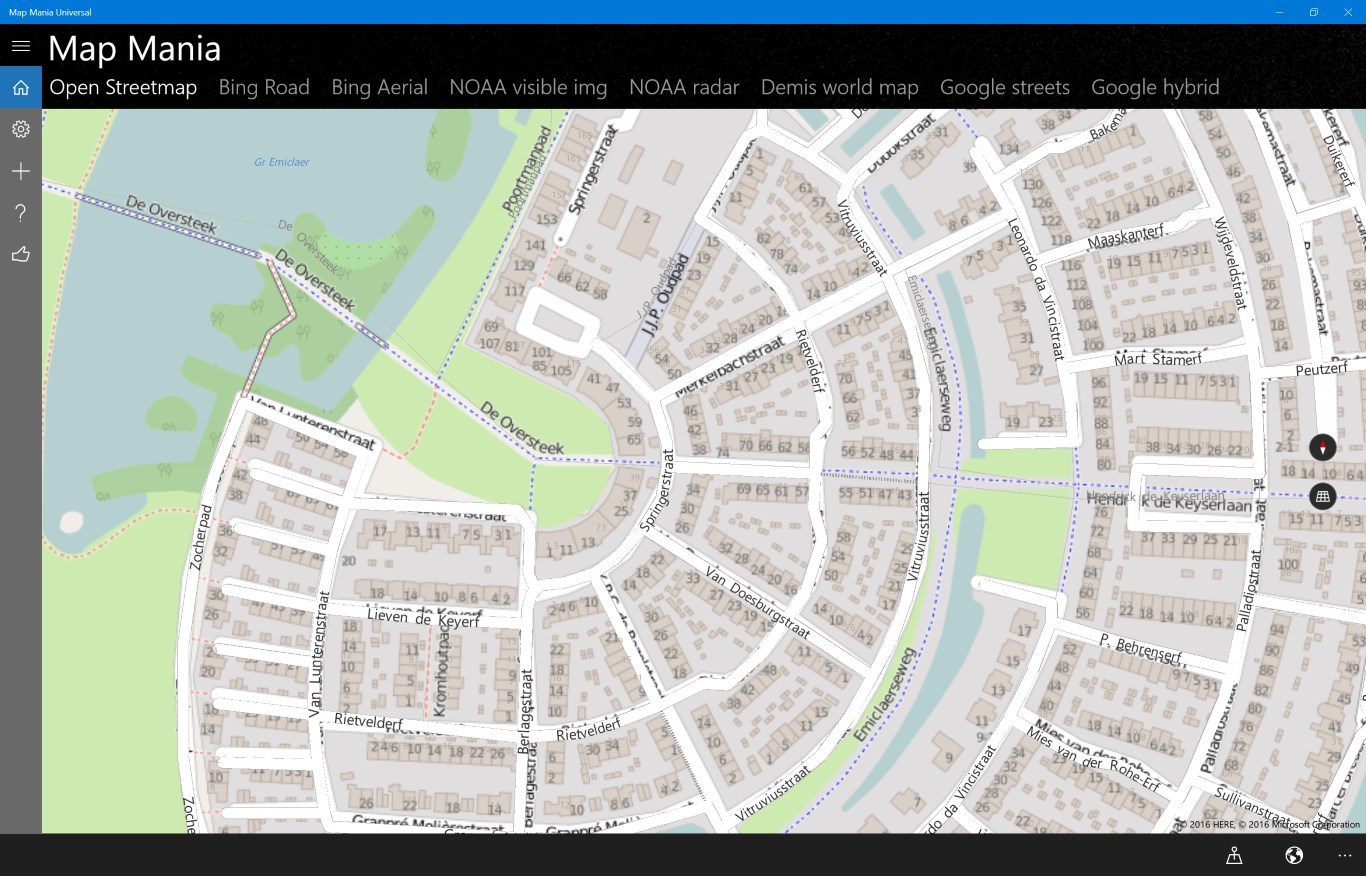
Task: Click the Gr Emiclaer lake label
Action: coord(282,162)
